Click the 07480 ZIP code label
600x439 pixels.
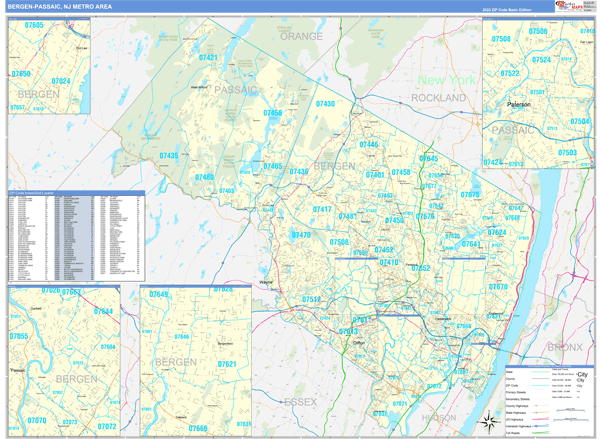point(204,177)
